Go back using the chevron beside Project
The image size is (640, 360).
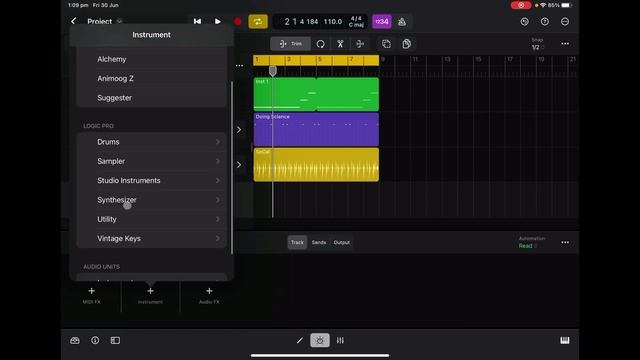click(x=73, y=21)
